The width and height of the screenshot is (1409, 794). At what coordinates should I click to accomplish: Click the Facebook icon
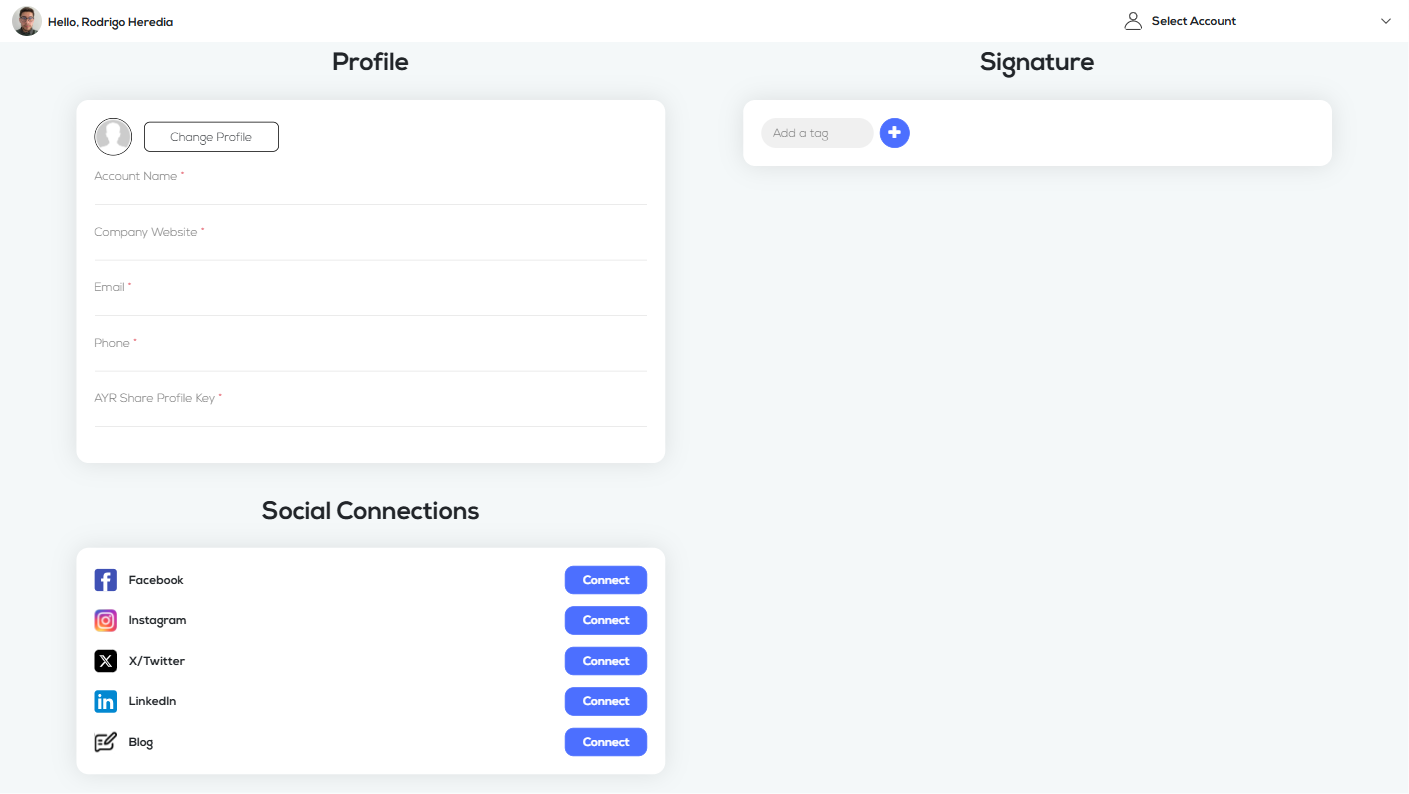tap(105, 579)
